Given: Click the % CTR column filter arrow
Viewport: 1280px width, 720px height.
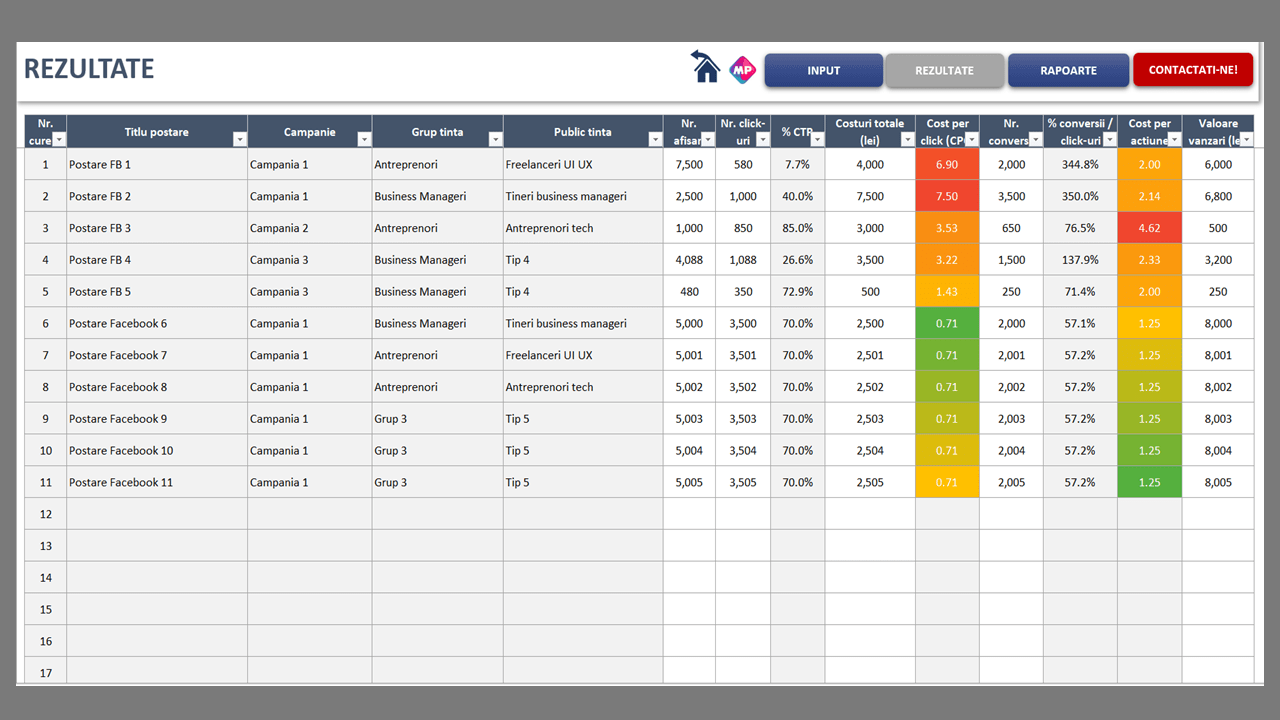Looking at the screenshot, I should (816, 140).
